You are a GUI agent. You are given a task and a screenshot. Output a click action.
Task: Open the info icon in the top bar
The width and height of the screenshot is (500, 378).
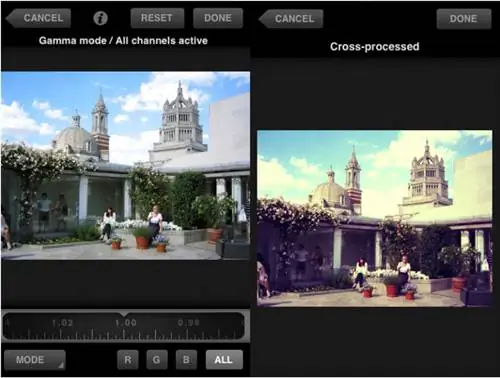point(100,18)
